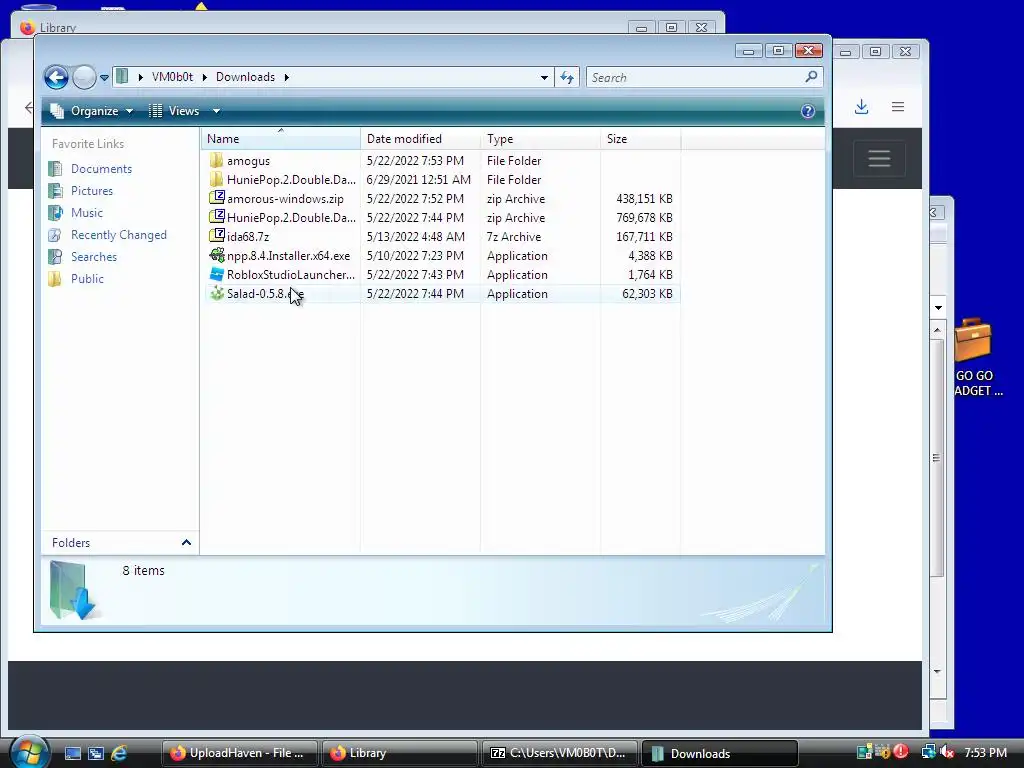The width and height of the screenshot is (1024, 768).
Task: Switch to 7-Zip C:\Users taskbar button
Action: (x=559, y=753)
